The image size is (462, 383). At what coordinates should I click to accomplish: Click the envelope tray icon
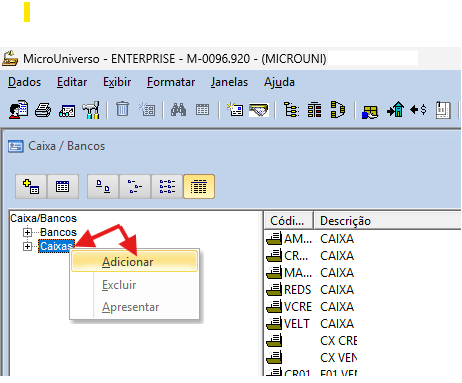259,110
